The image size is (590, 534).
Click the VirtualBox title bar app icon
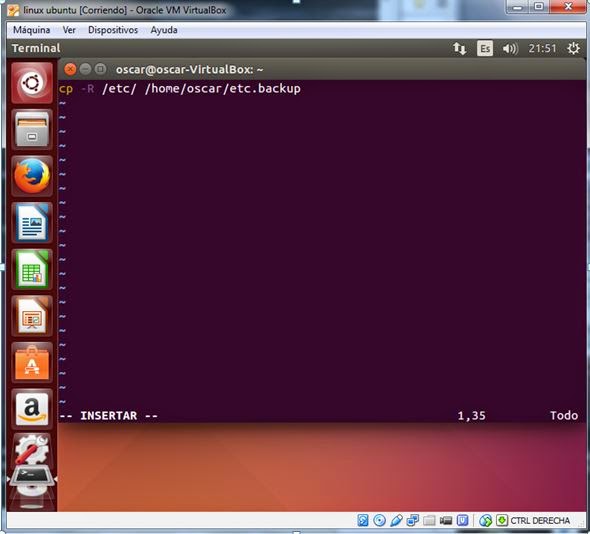13,10
